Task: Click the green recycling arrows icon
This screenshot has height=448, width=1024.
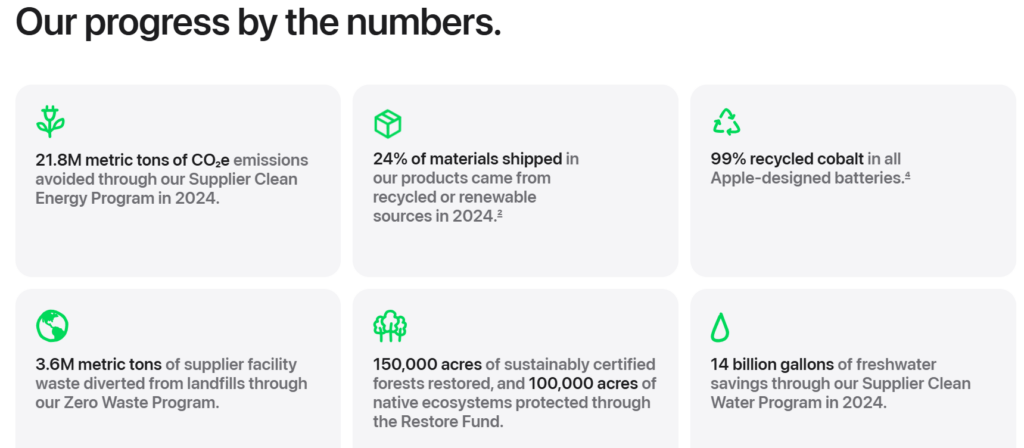Action: (726, 122)
